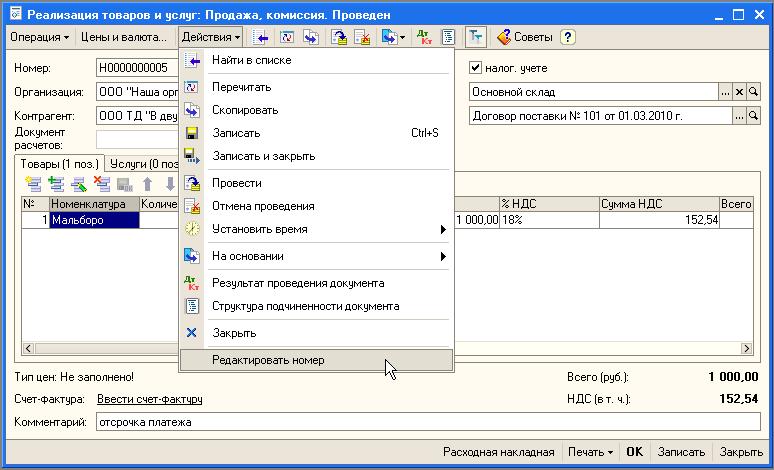Choose 'Записать и закрыть' menu entry
This screenshot has height=470, width=774.
click(x=316, y=157)
